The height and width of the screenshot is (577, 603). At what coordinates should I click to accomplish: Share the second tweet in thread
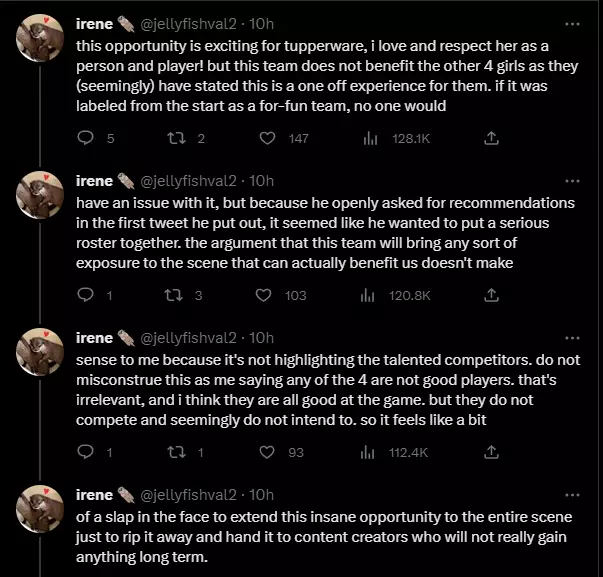[491, 295]
